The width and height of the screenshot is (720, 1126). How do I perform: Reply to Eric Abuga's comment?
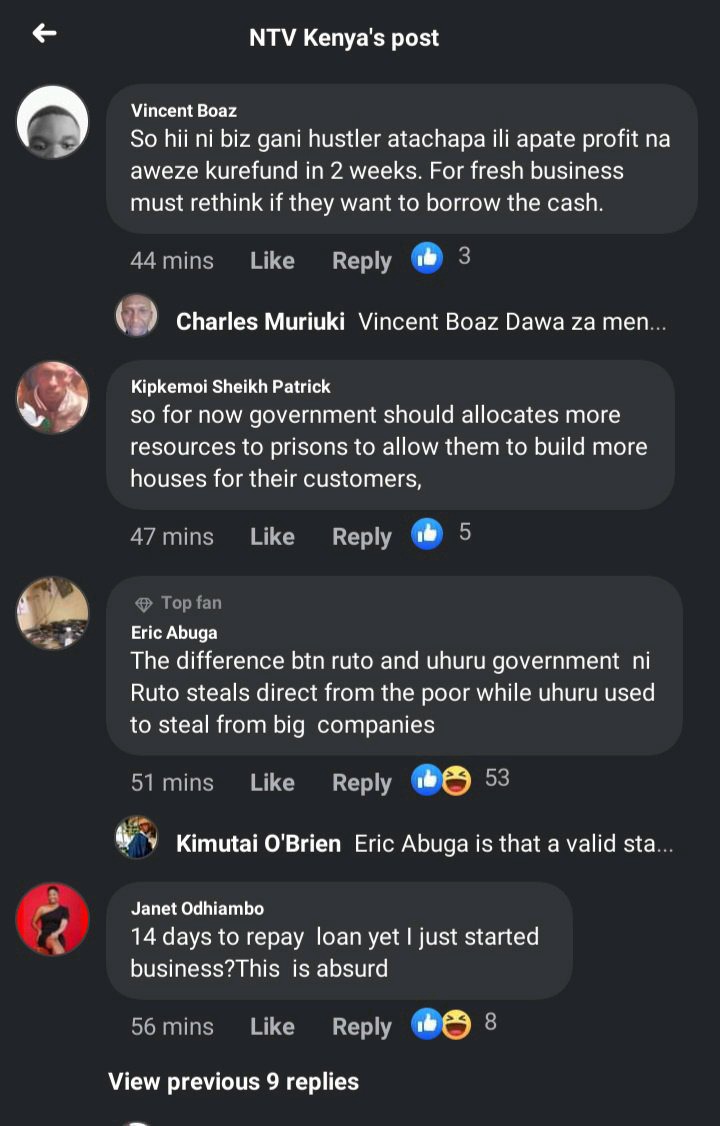click(362, 783)
